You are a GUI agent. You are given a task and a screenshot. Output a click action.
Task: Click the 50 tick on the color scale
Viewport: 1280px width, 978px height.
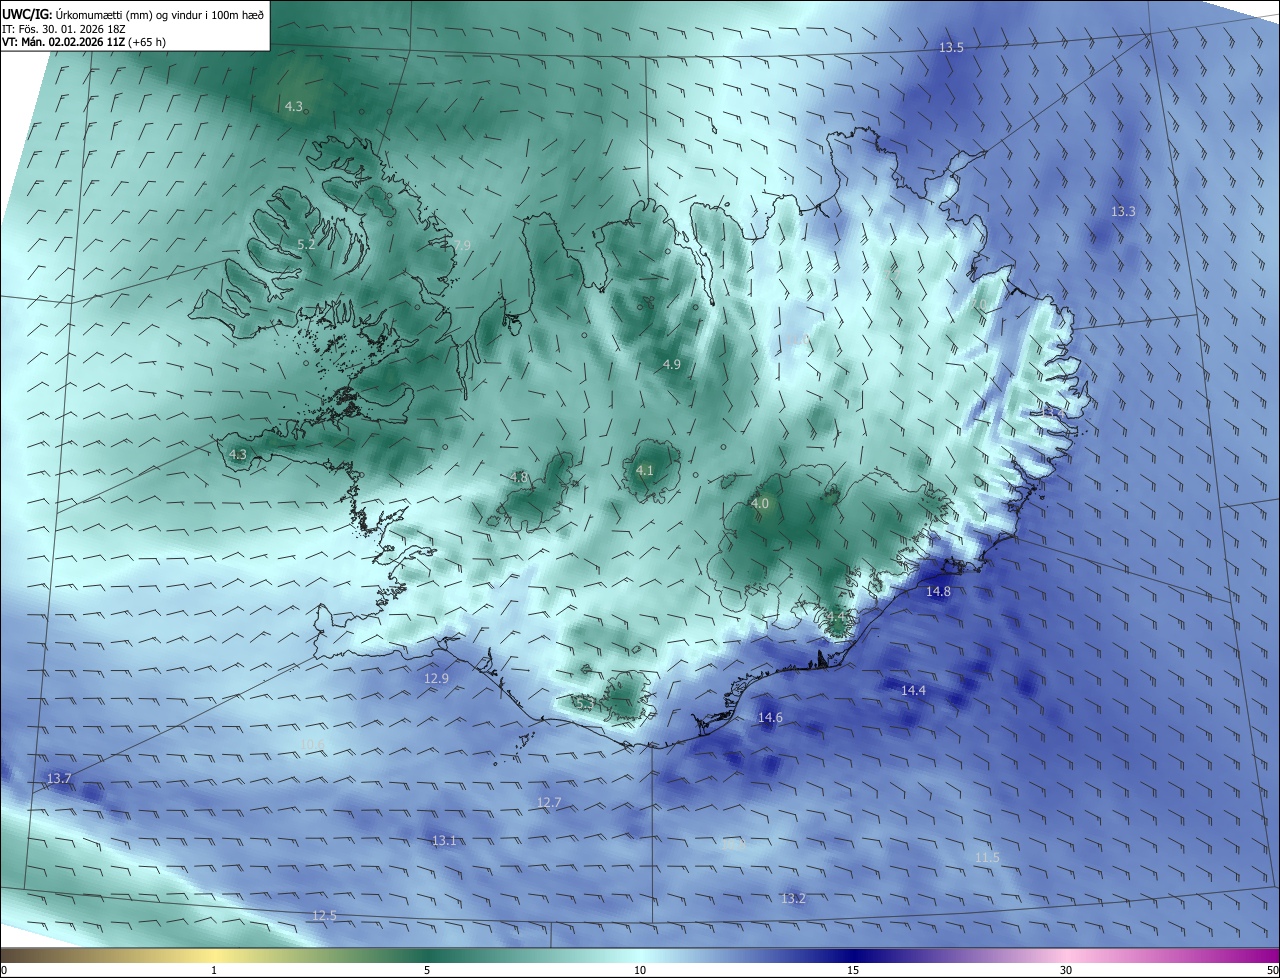pos(1272,970)
